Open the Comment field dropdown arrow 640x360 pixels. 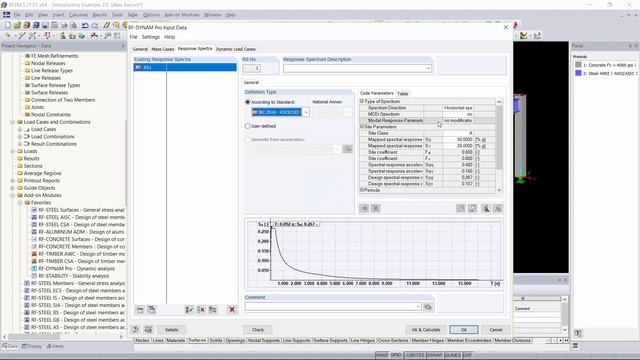(418, 307)
